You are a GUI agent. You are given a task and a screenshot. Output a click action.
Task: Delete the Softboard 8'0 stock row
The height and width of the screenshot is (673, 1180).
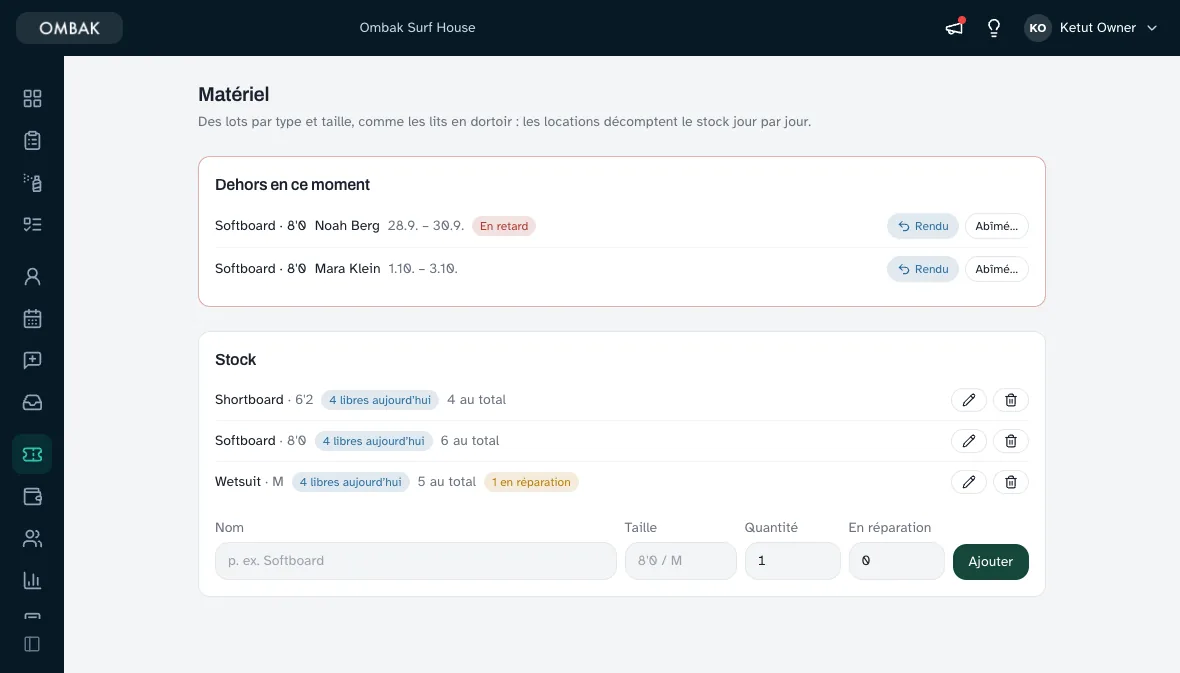coord(1011,441)
